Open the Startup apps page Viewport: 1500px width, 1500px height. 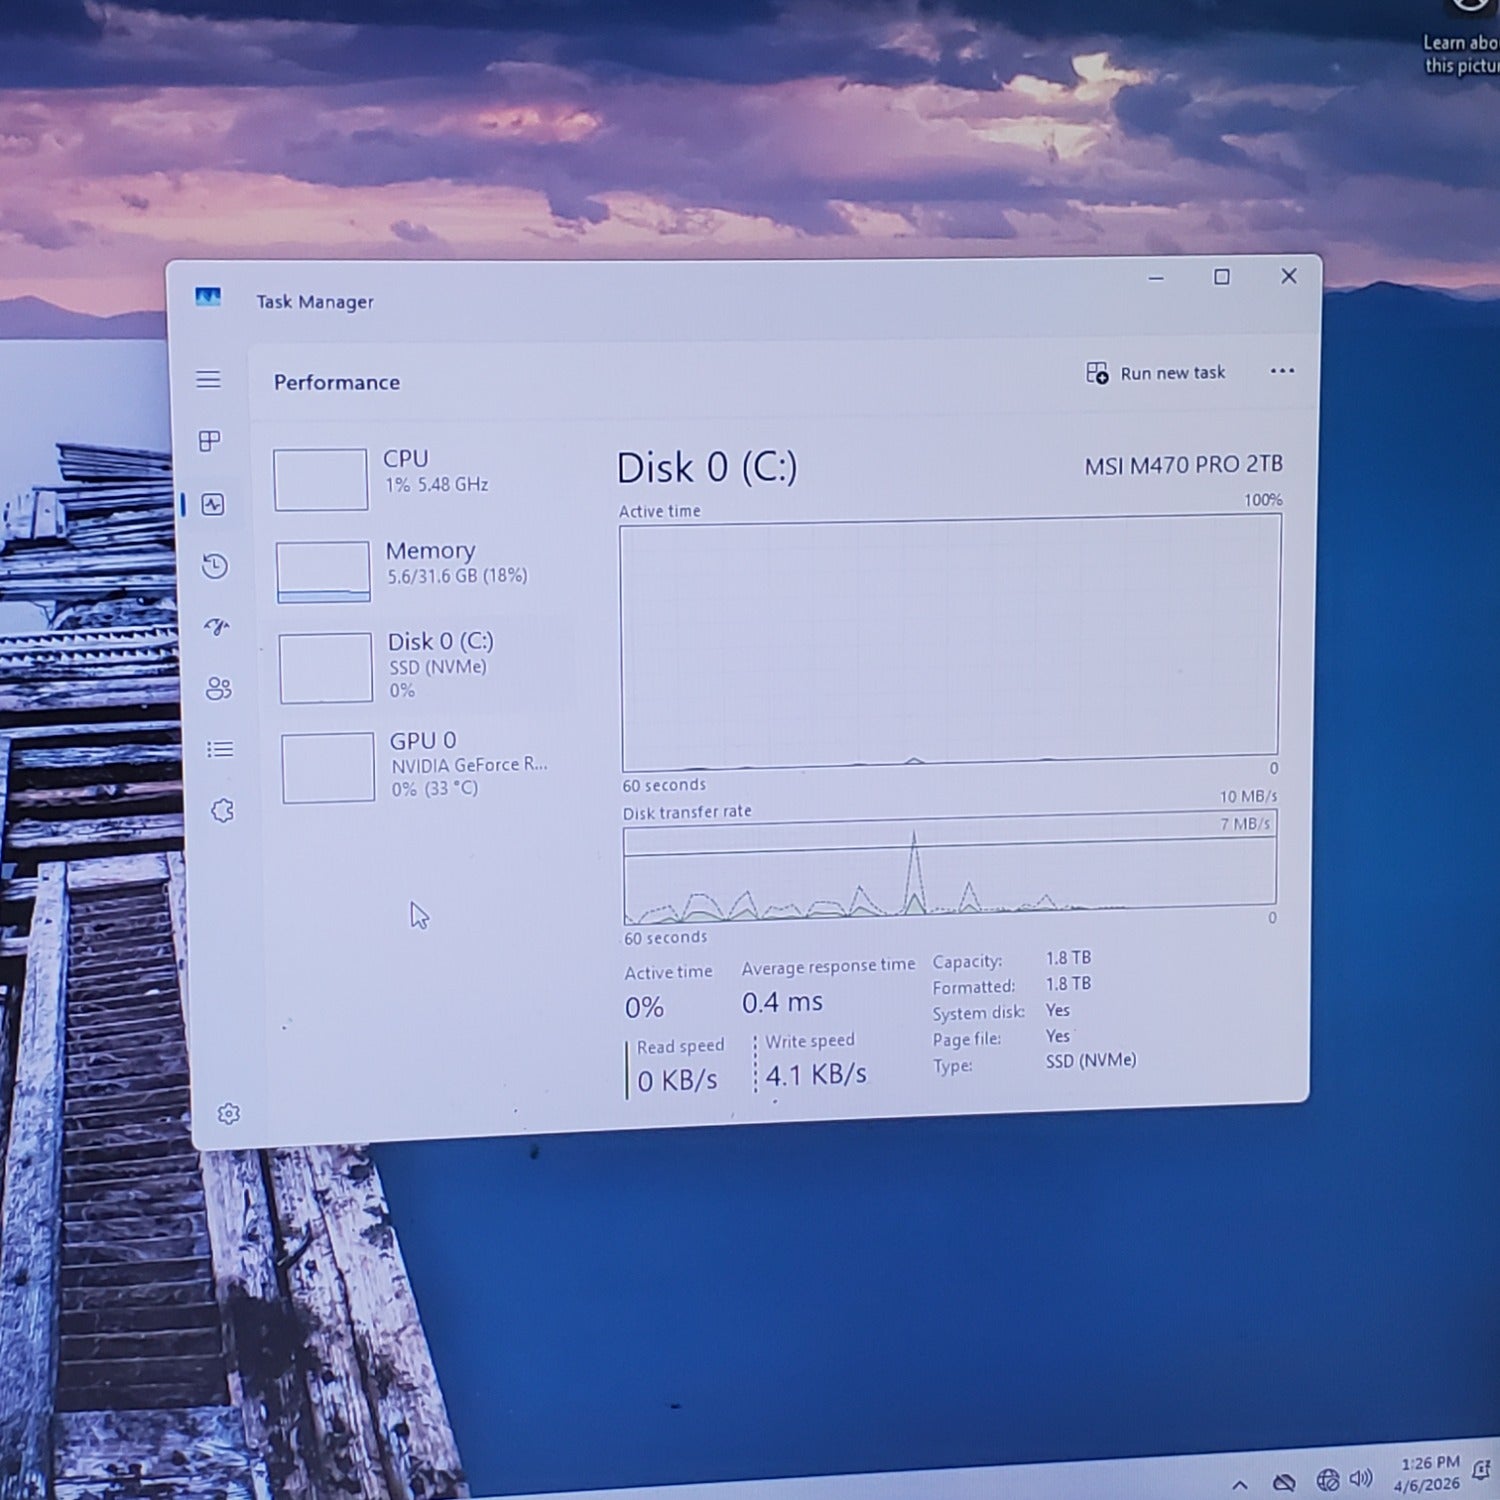tap(217, 627)
